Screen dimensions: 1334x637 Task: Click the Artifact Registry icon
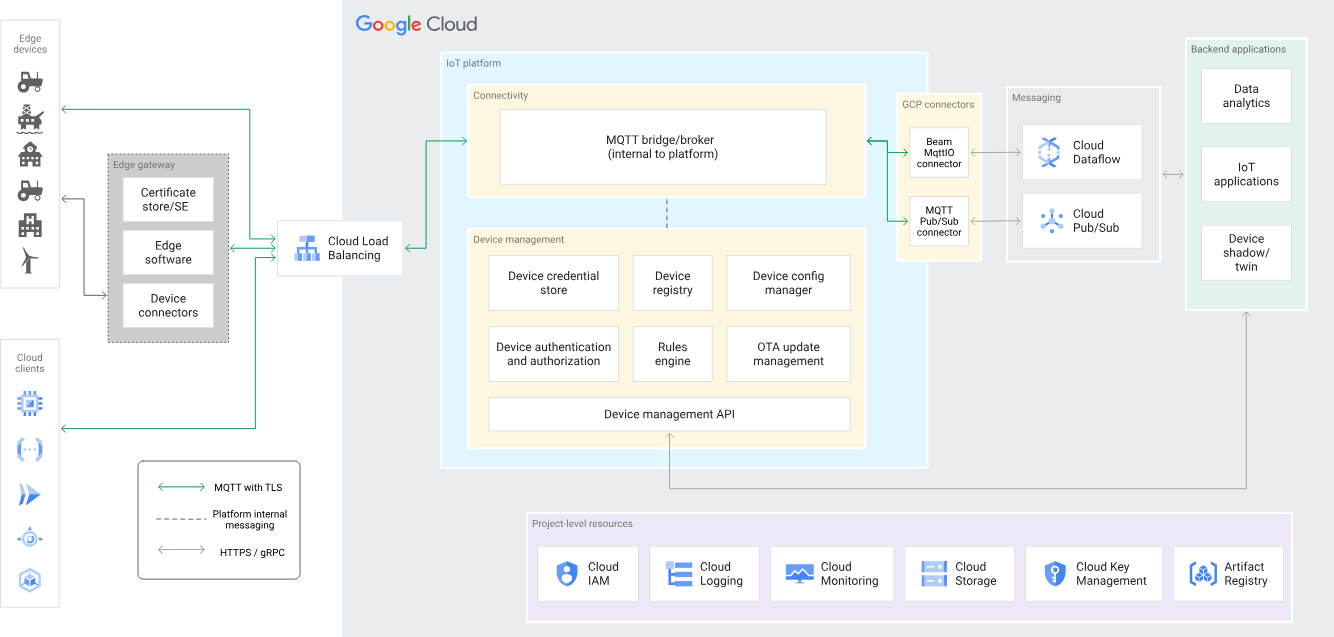[1203, 573]
